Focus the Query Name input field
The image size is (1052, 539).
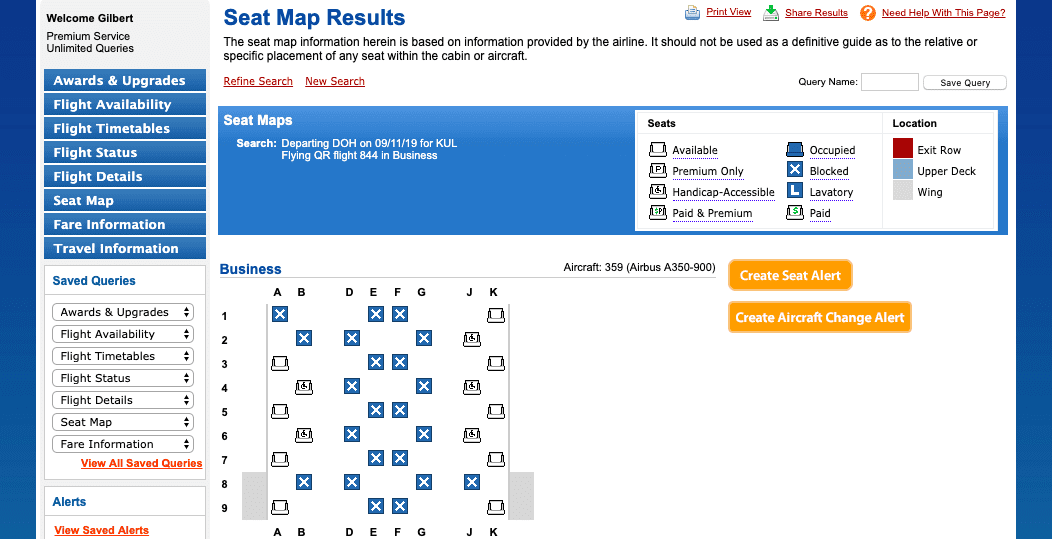890,82
